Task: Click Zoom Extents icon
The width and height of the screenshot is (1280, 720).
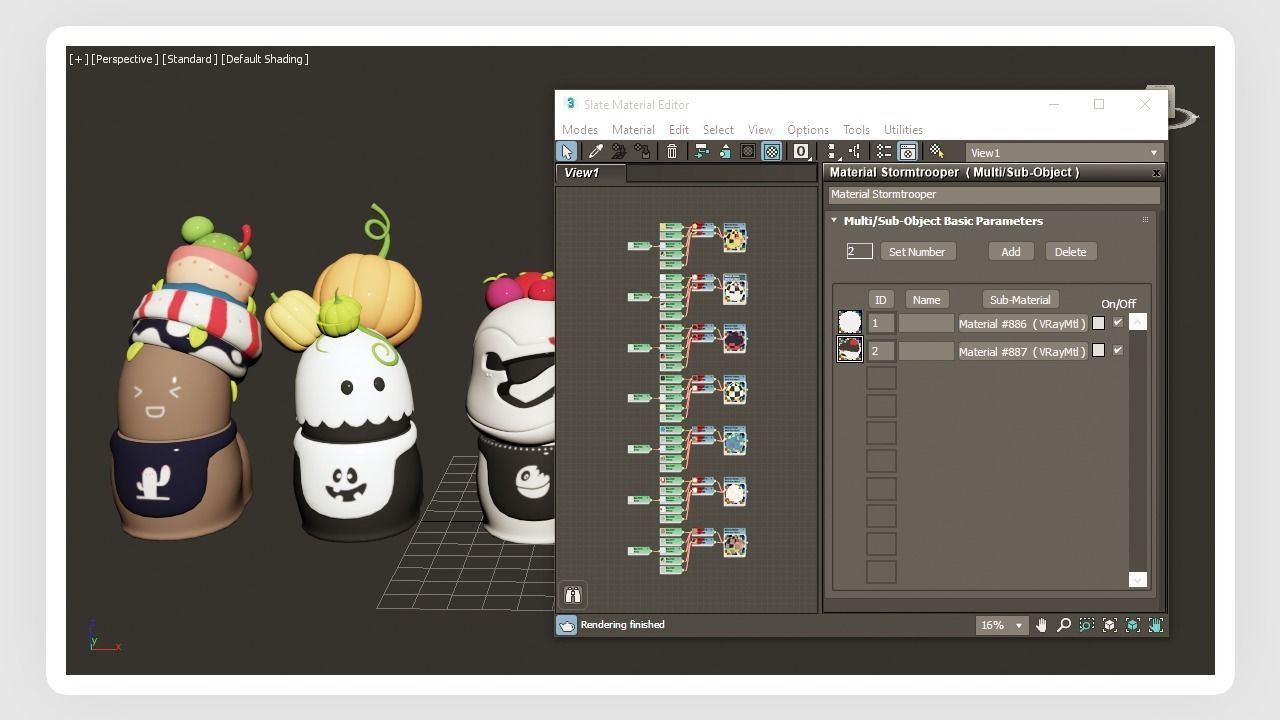Action: 1110,625
